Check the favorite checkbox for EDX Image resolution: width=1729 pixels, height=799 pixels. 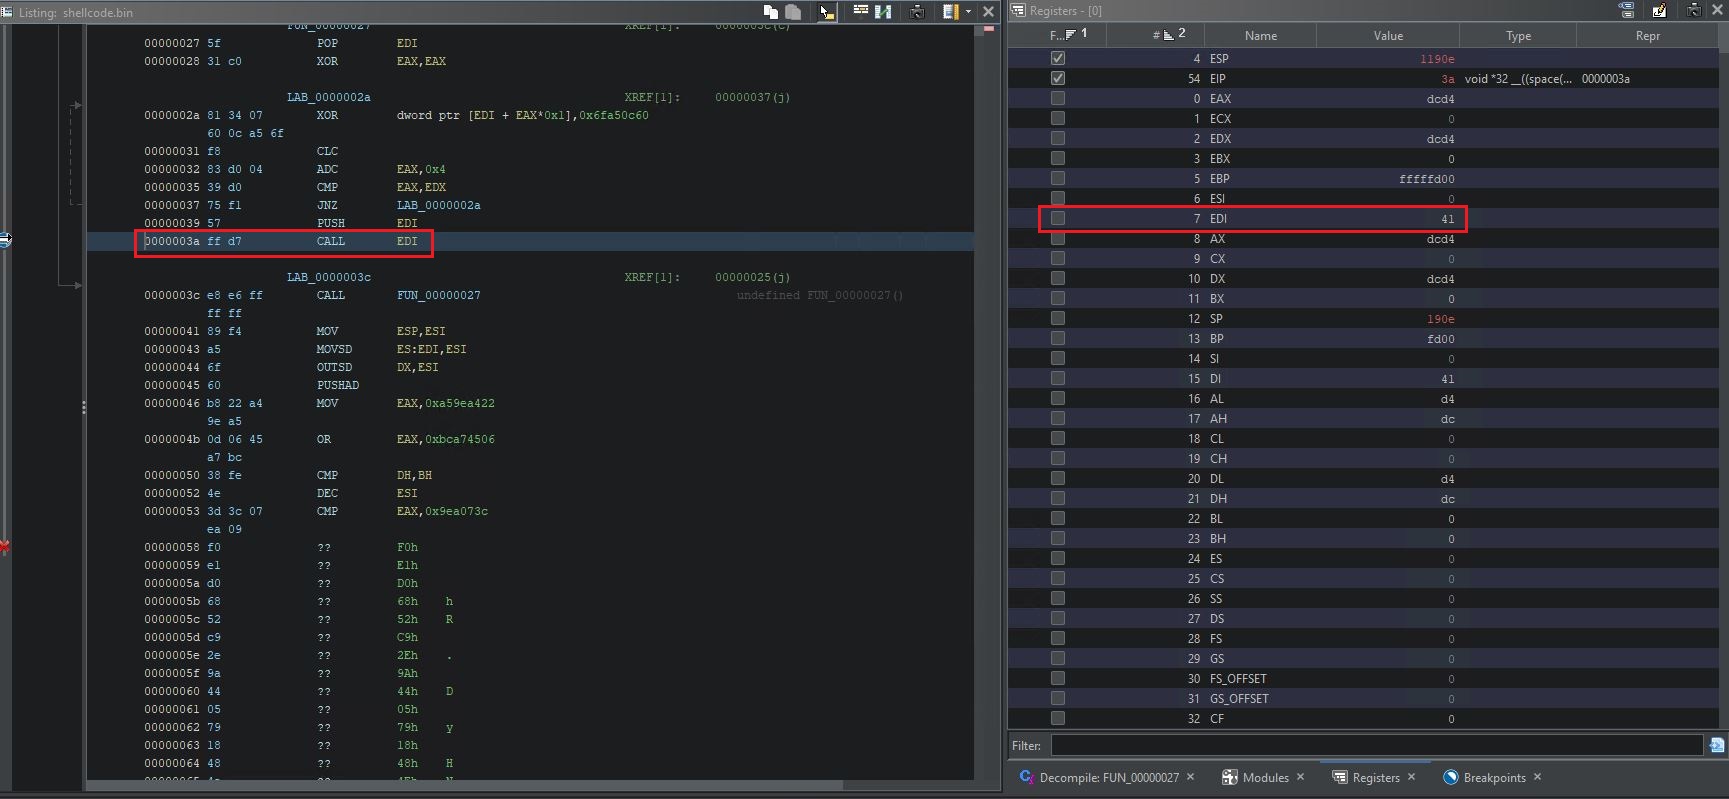tap(1058, 138)
